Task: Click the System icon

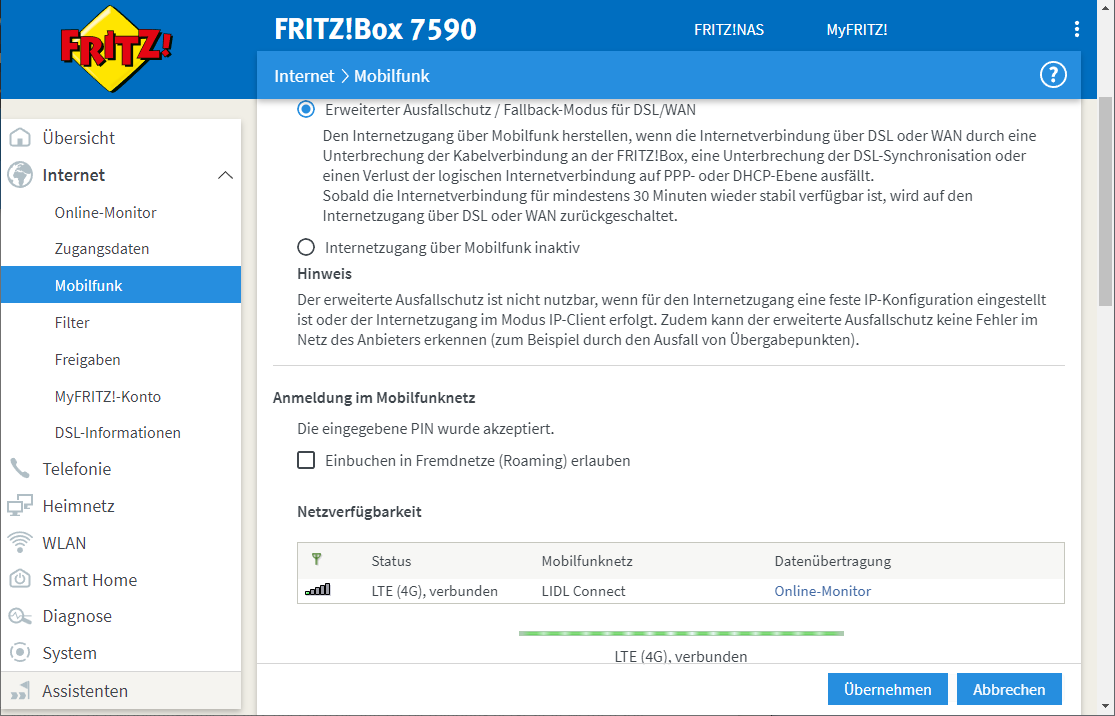Action: [x=20, y=653]
